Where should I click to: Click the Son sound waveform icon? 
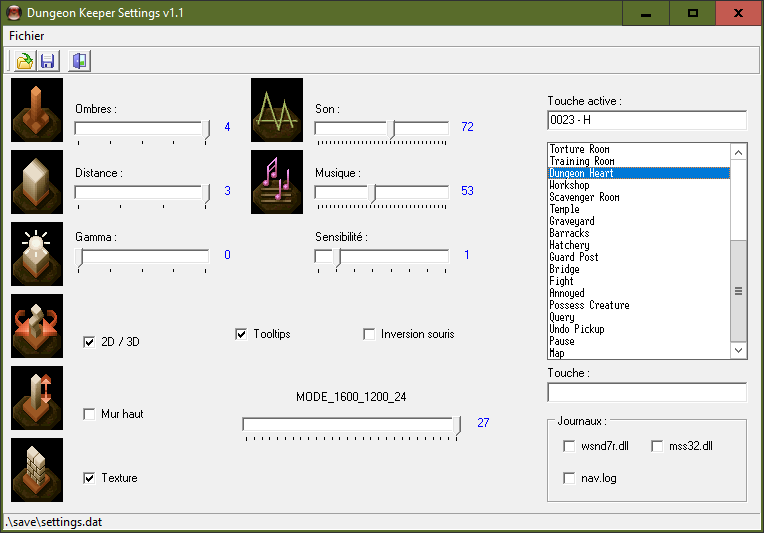pyautogui.click(x=277, y=111)
